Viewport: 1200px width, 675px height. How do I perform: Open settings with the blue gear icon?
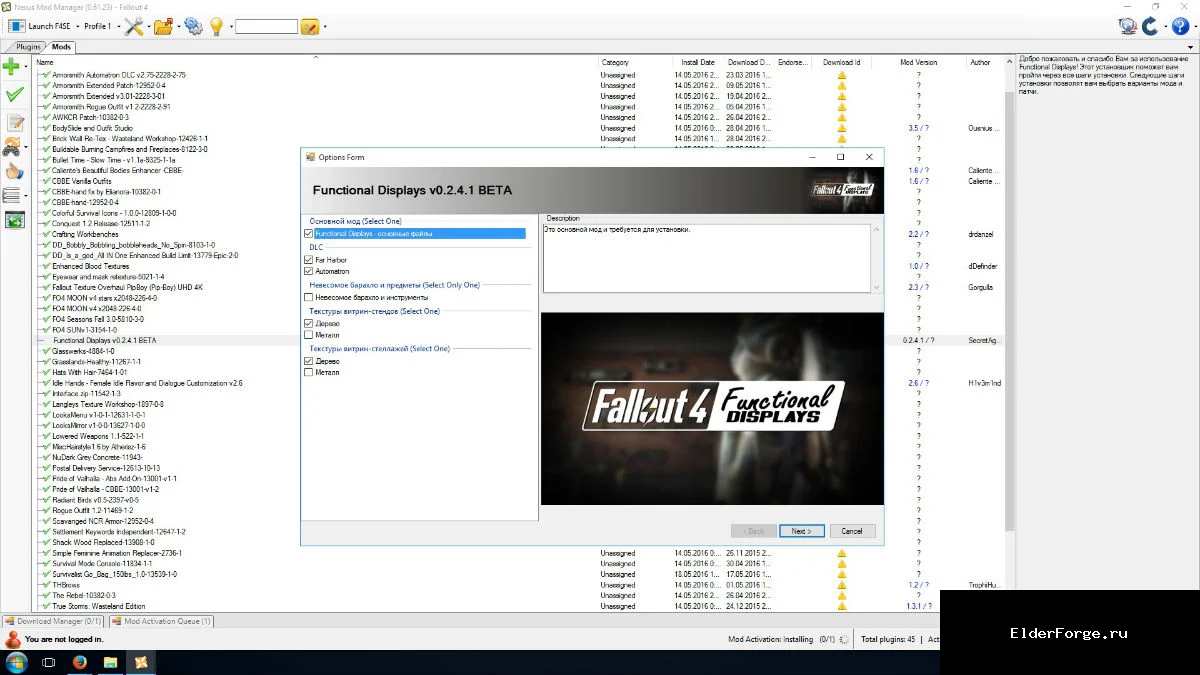(193, 26)
